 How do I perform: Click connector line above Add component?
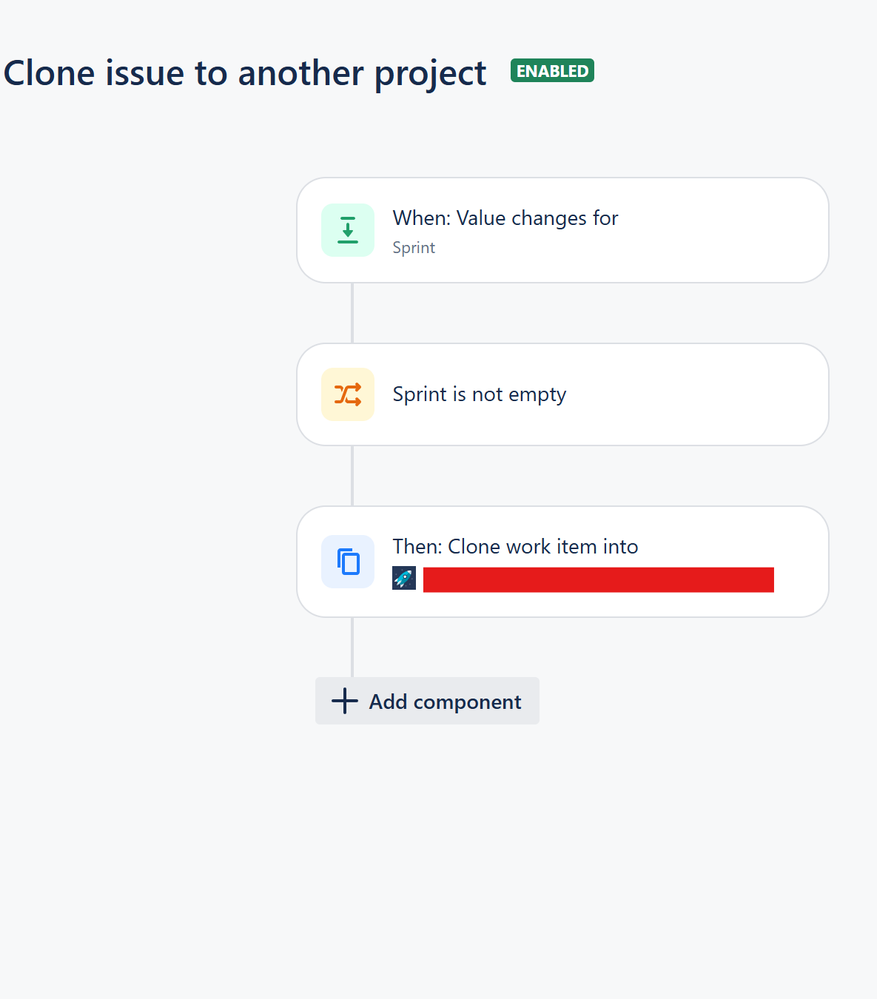pyautogui.click(x=352, y=647)
